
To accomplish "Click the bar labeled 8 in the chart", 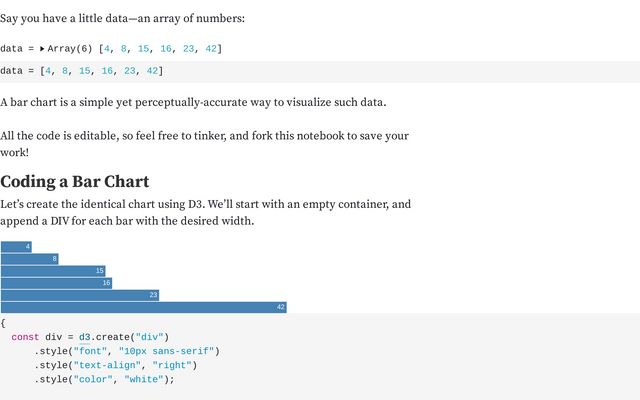I will coord(30,259).
